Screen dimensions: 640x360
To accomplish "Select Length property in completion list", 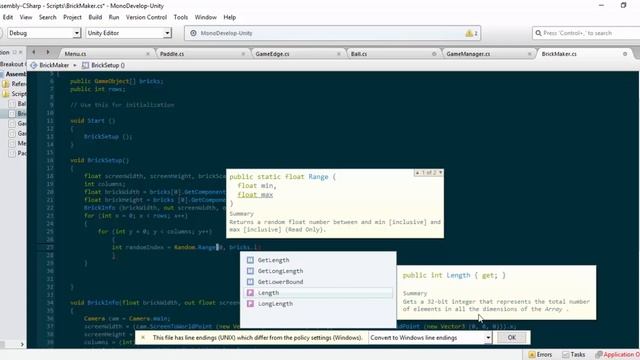I will [318, 293].
